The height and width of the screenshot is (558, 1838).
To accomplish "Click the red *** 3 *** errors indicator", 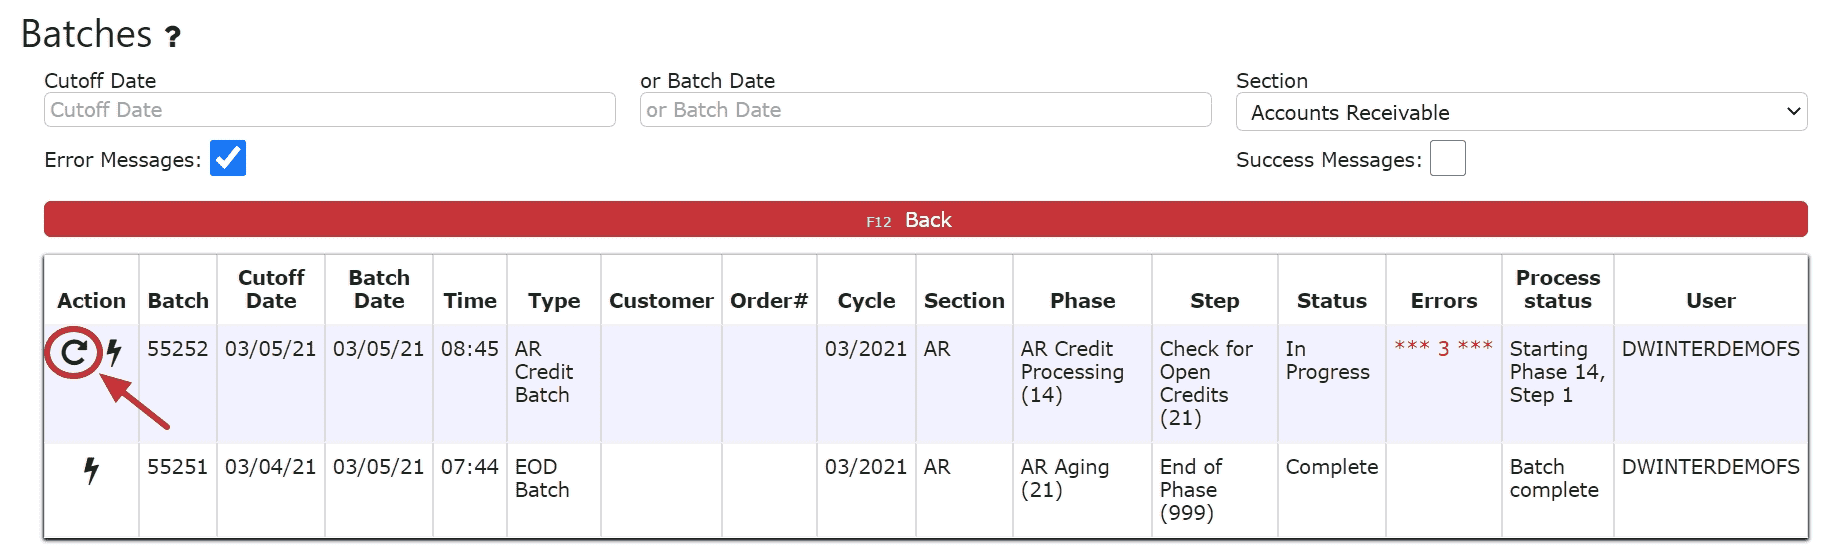I will click(x=1443, y=348).
